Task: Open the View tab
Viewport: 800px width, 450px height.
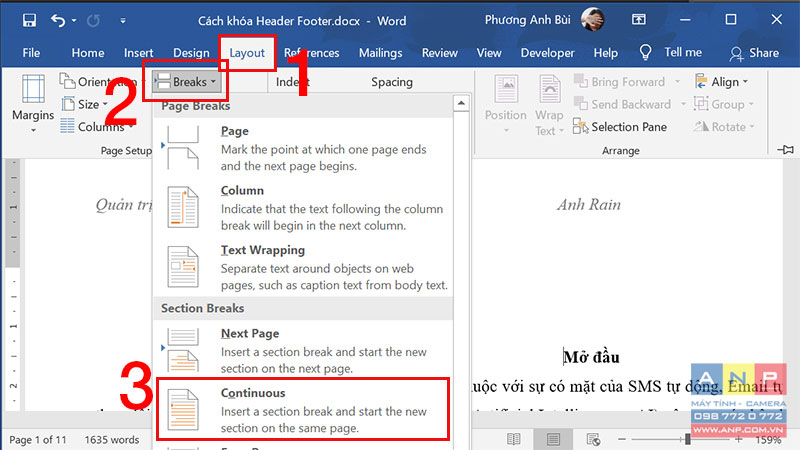Action: (x=489, y=53)
